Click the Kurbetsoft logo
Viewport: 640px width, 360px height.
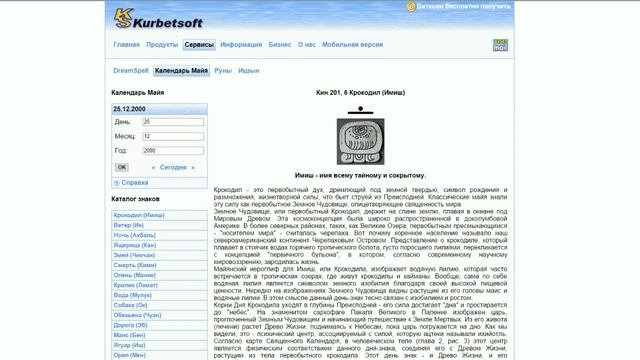(158, 19)
